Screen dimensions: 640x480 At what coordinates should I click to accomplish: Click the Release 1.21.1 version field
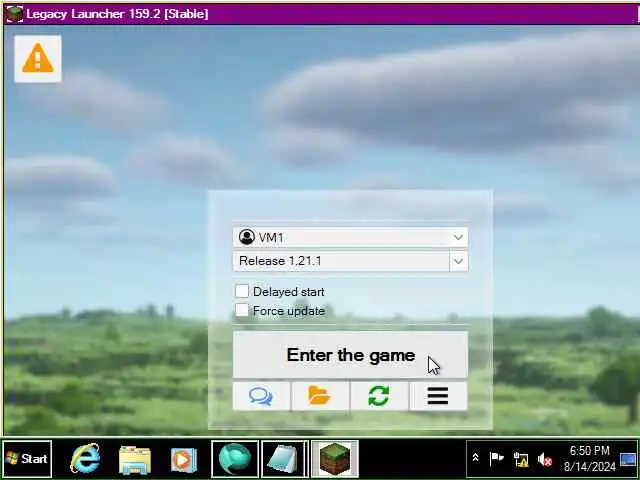point(341,261)
